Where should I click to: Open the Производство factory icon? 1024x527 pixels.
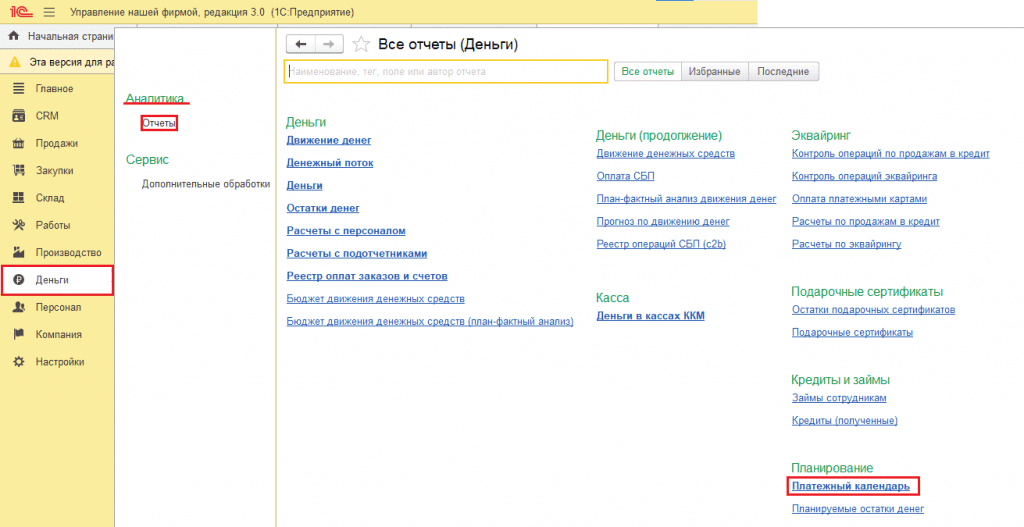coord(18,252)
